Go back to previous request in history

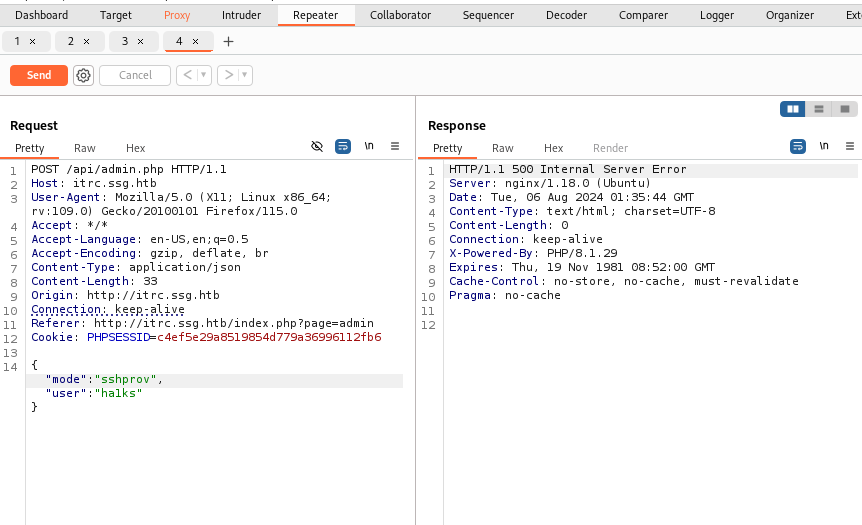click(x=187, y=75)
